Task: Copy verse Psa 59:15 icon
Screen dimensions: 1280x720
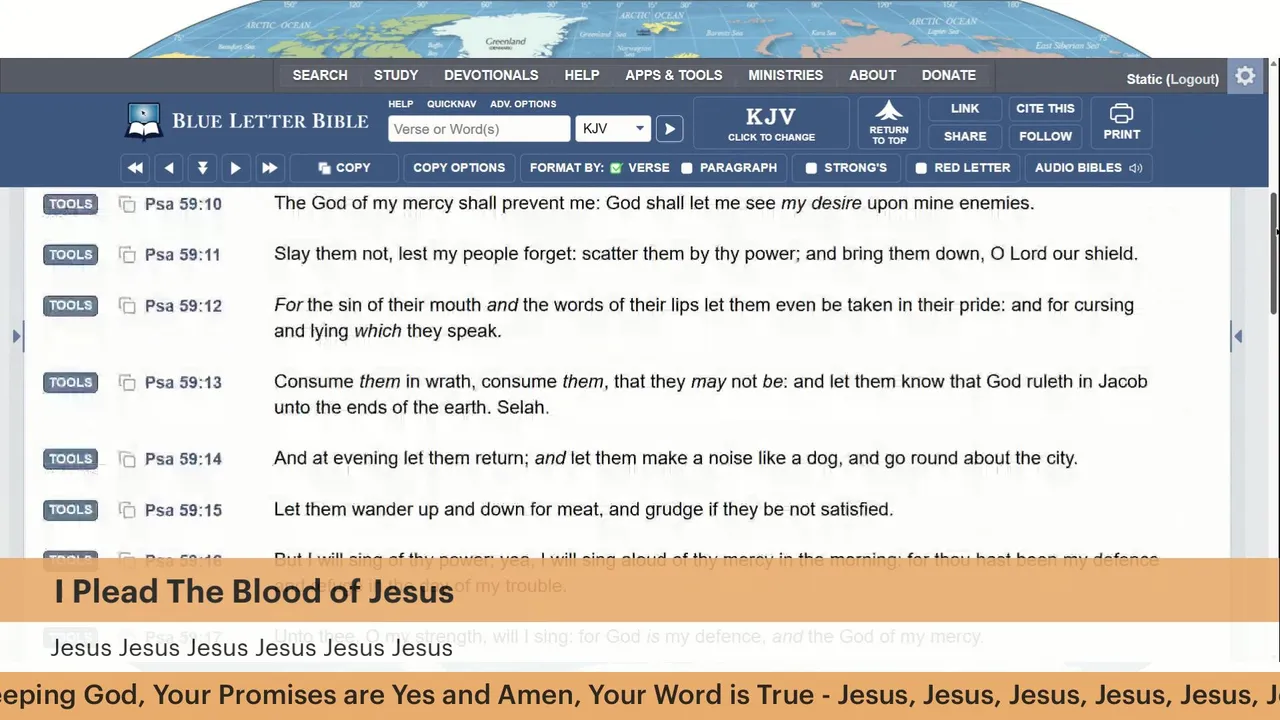Action: point(127,510)
